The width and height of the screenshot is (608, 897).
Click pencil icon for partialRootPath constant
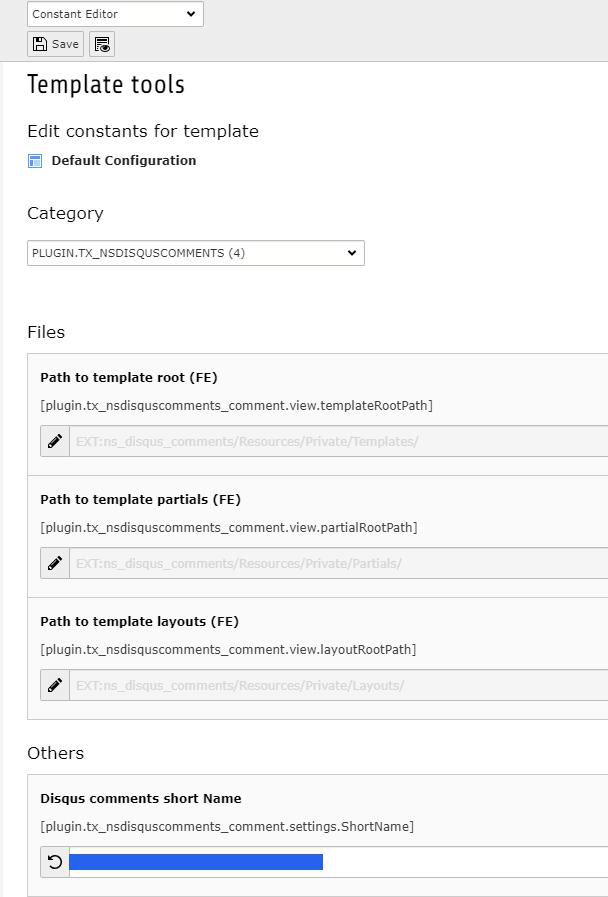[55, 563]
